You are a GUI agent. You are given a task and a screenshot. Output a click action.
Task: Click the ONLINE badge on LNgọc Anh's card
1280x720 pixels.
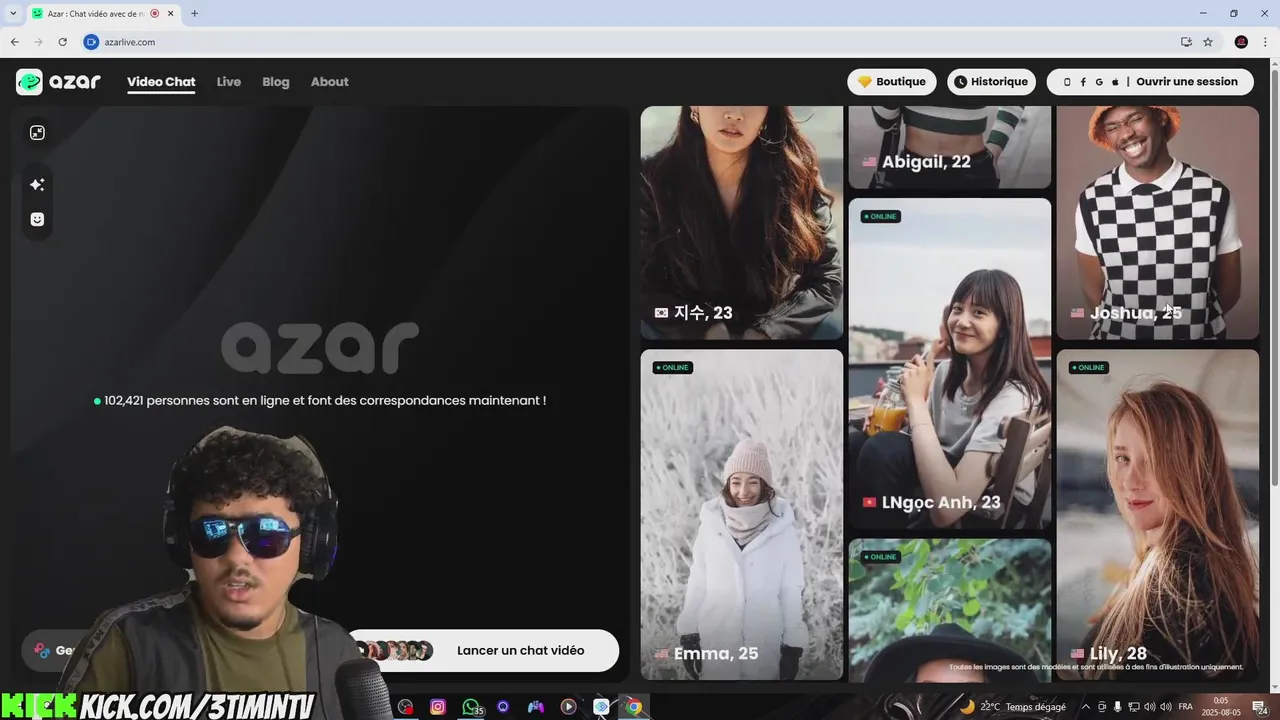pyautogui.click(x=879, y=216)
